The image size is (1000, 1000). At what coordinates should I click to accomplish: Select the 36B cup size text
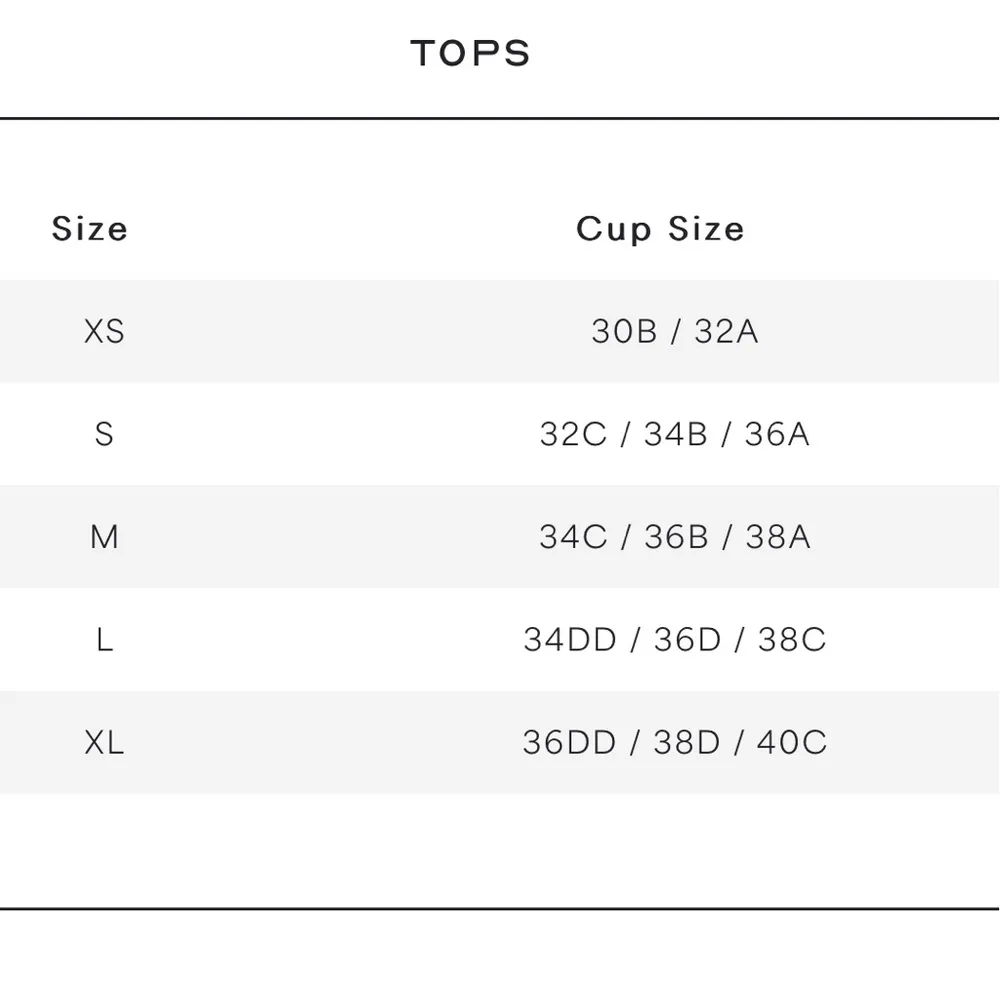(x=676, y=537)
